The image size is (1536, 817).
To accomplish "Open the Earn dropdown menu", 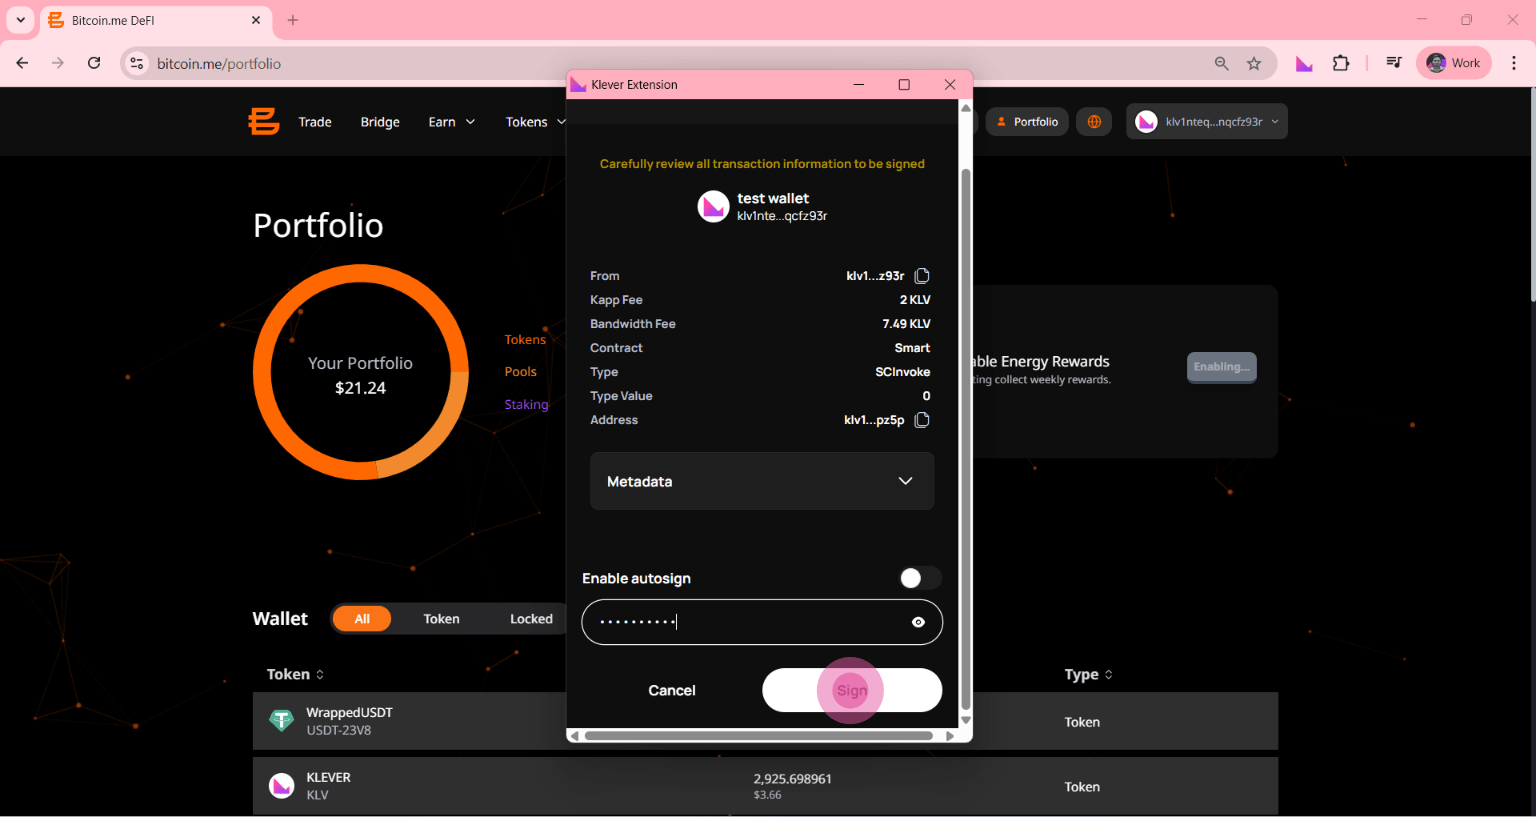I will click(x=451, y=122).
